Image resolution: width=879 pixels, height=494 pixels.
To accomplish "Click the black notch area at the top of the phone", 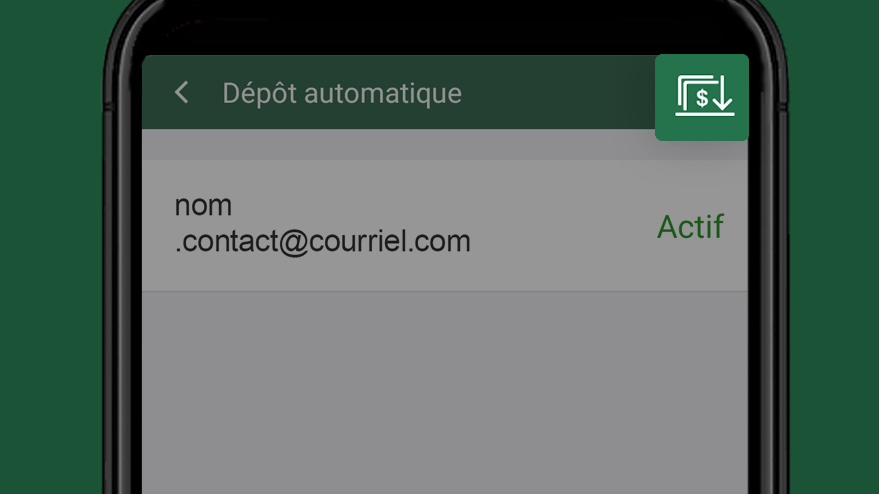I will [x=440, y=28].
